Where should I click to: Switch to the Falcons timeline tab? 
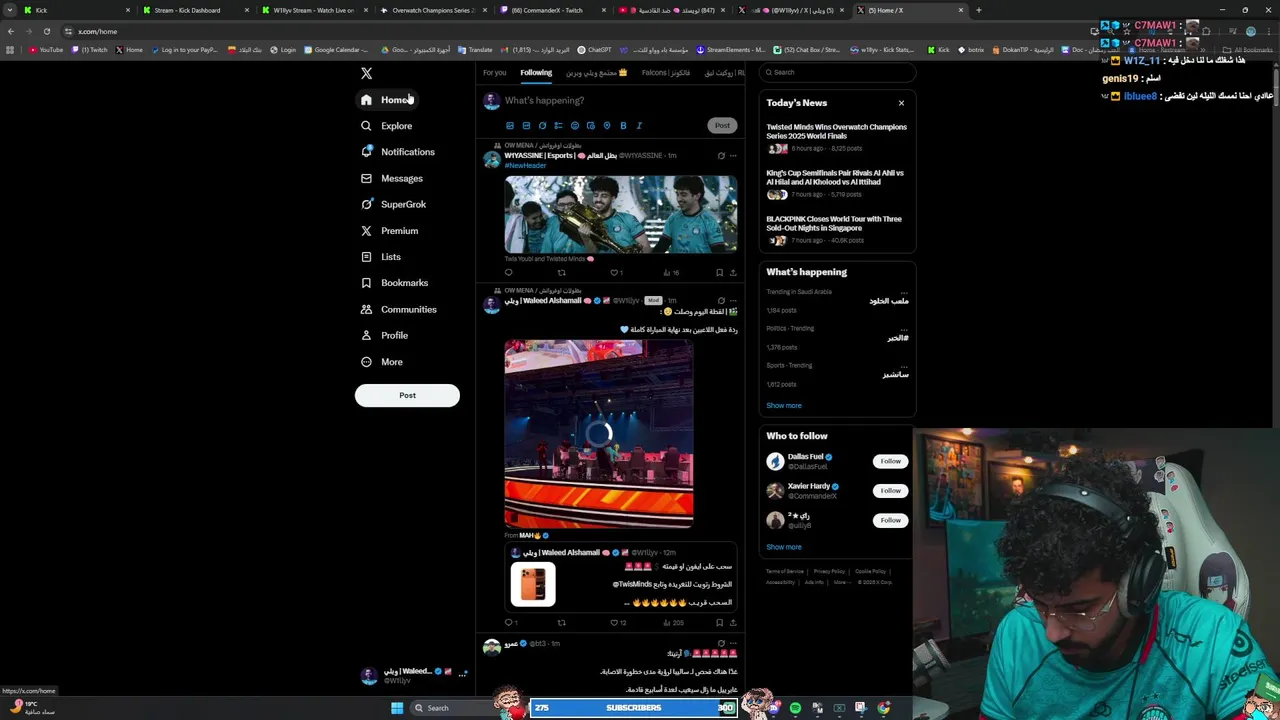pyautogui.click(x=666, y=73)
